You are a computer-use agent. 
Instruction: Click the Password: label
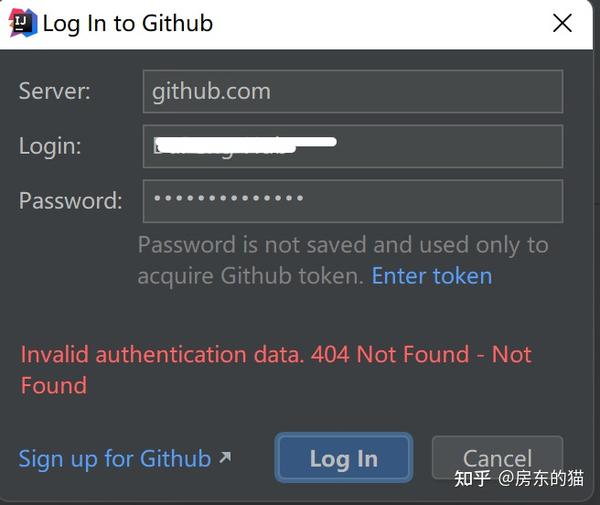pos(71,200)
